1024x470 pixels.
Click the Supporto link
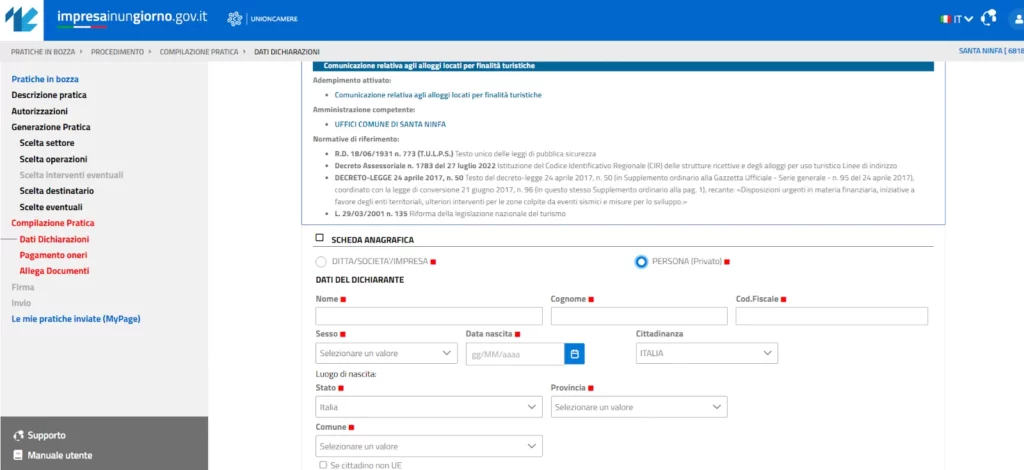(46, 435)
